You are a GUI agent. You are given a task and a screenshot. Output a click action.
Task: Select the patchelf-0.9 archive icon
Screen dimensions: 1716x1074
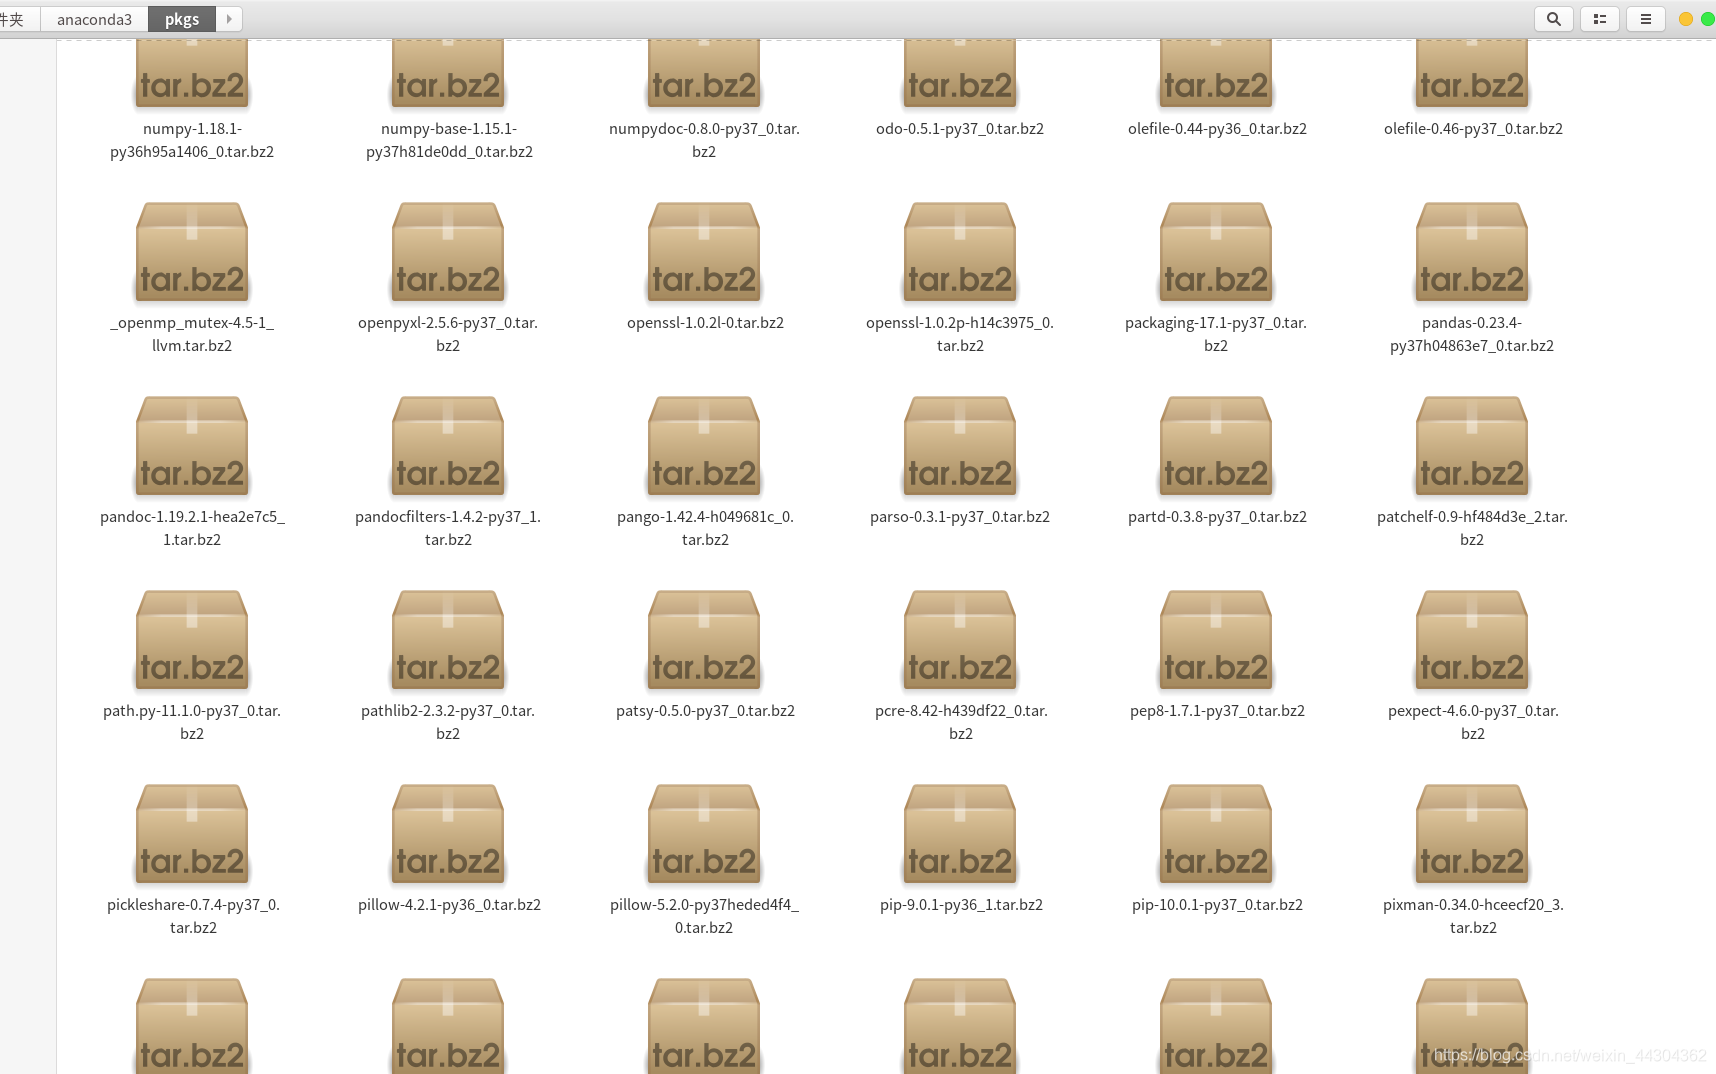[x=1472, y=446]
